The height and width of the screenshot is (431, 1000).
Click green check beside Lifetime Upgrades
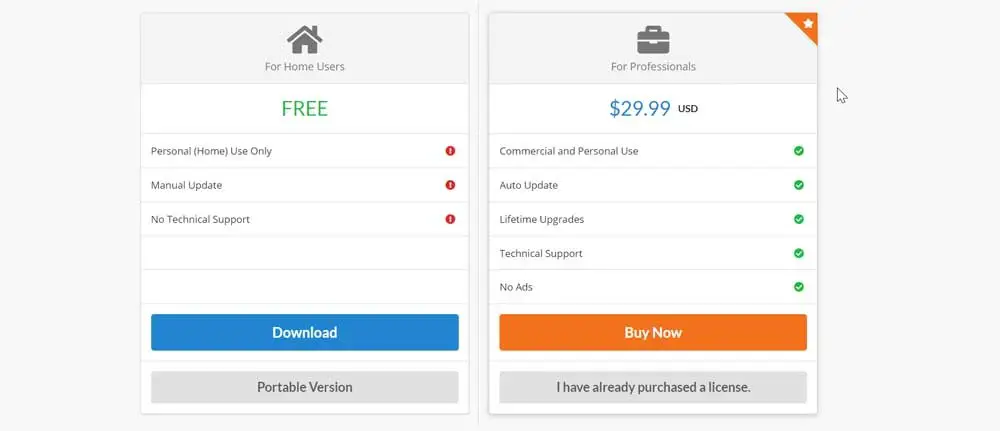coord(798,219)
